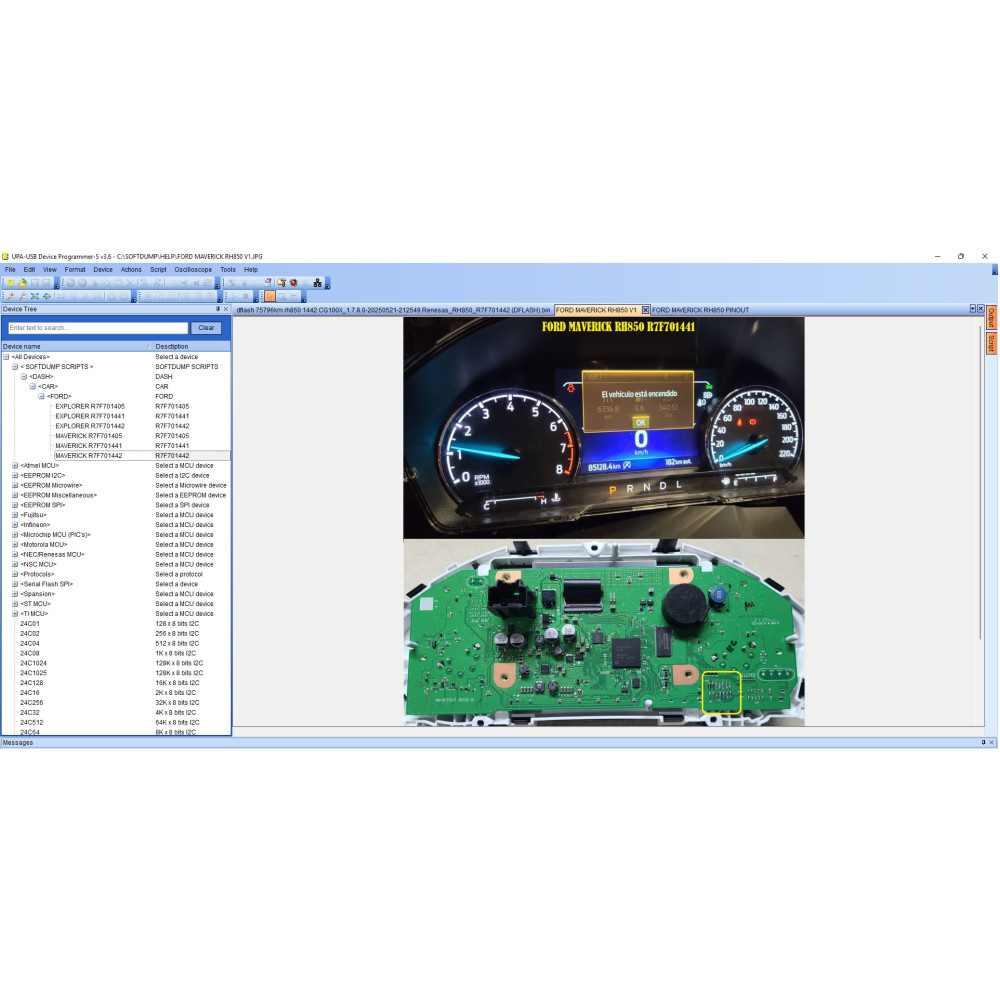Select MAVERICK R7F701441 tree item
Screen dimensions: 1000x1000
tap(89, 446)
